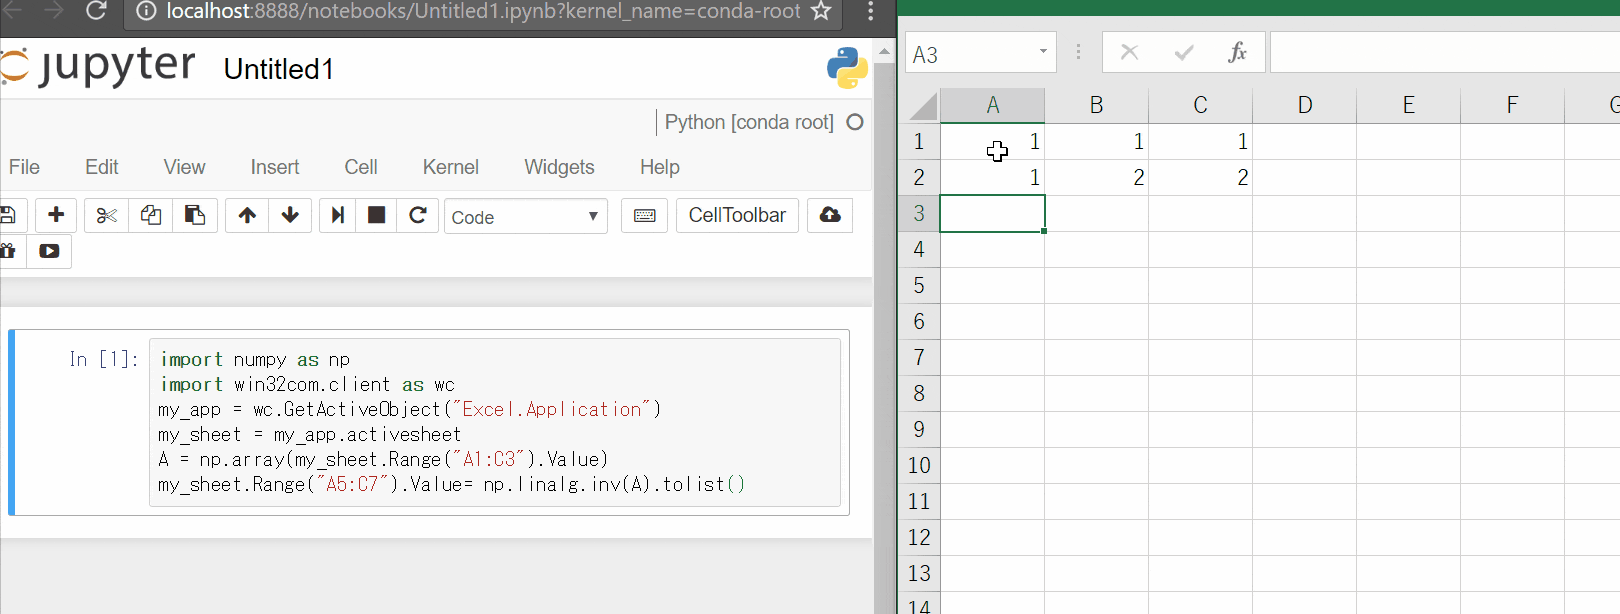Interrupt the kernel with the stop icon
Viewport: 1620px width, 614px height.
(x=377, y=215)
